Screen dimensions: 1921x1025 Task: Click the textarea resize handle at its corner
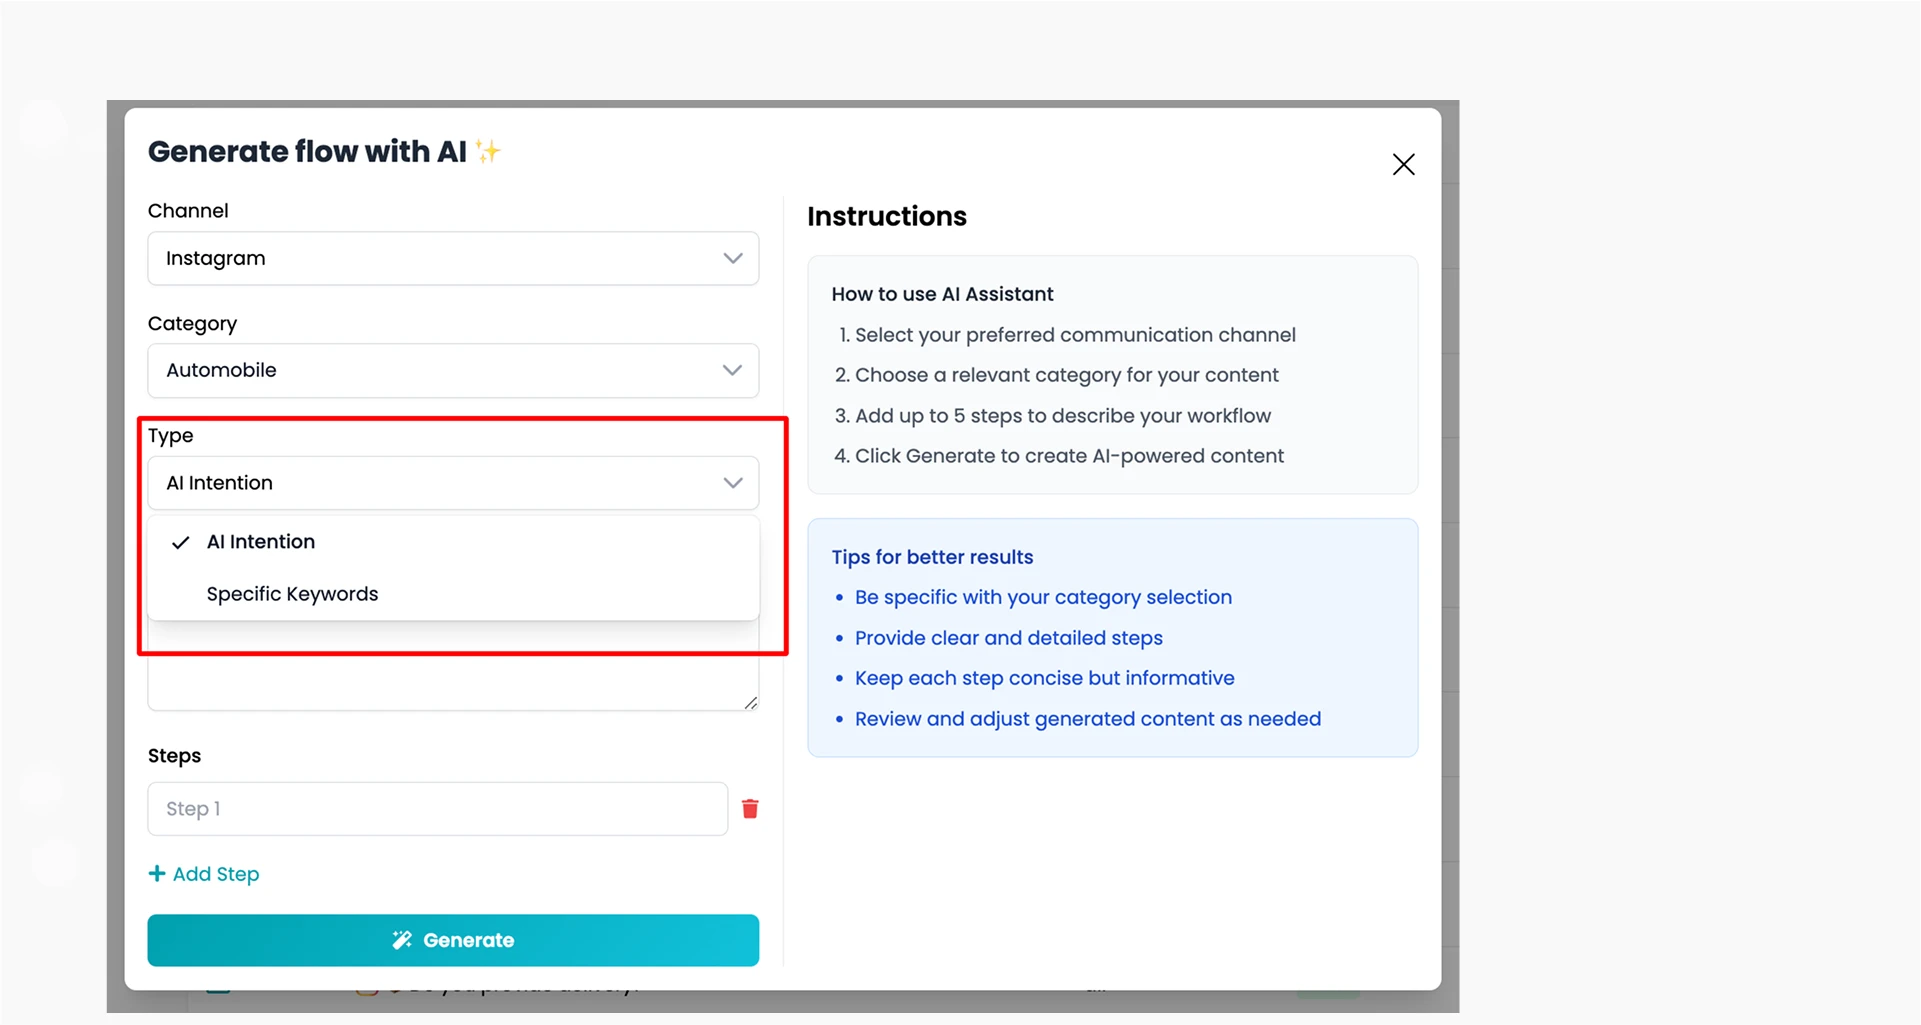tap(751, 703)
